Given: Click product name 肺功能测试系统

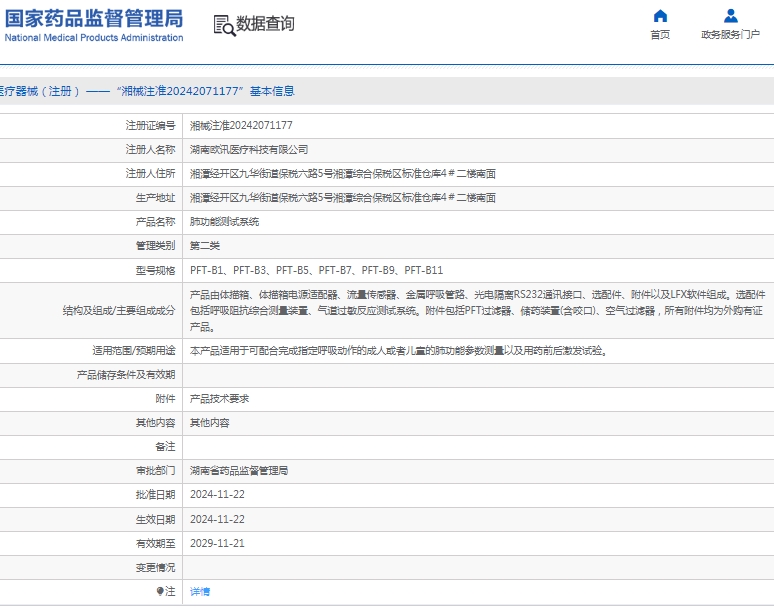Looking at the screenshot, I should [224, 222].
